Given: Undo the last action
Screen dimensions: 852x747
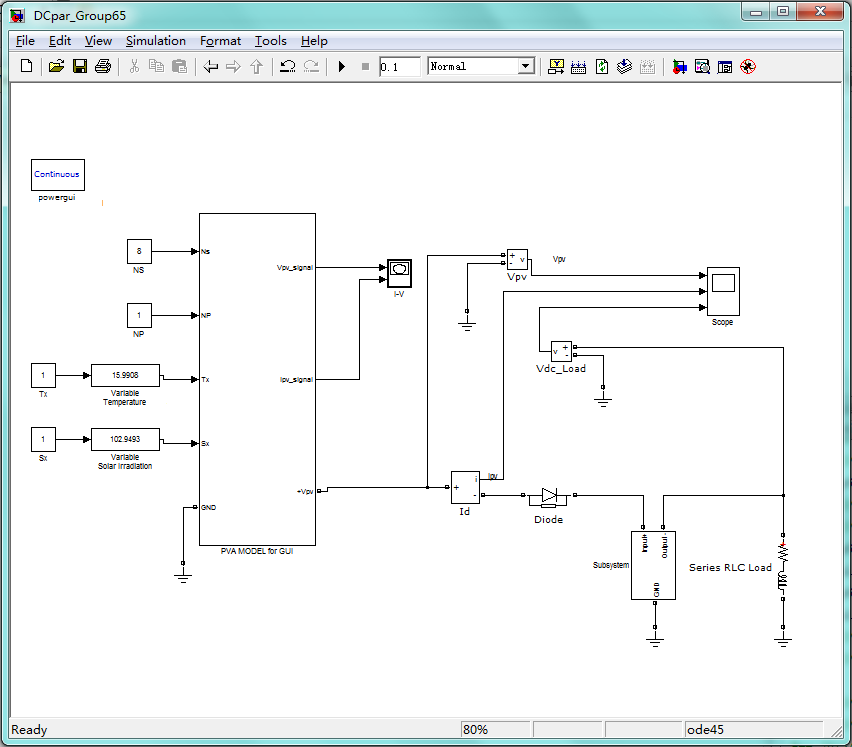Looking at the screenshot, I should [286, 66].
